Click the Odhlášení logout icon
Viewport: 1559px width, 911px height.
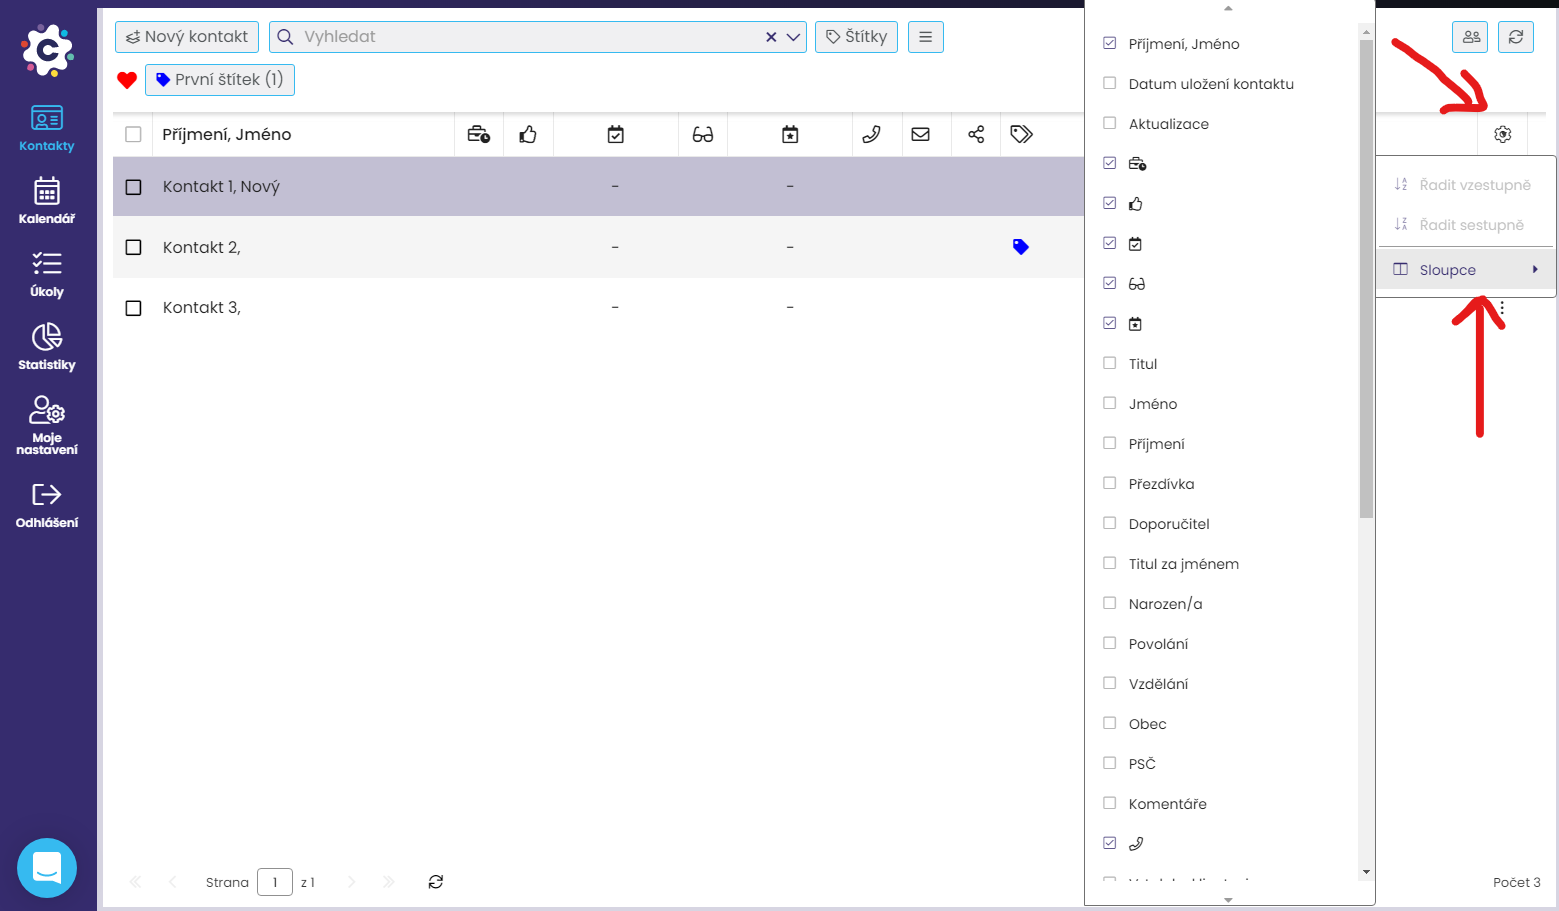click(x=47, y=505)
